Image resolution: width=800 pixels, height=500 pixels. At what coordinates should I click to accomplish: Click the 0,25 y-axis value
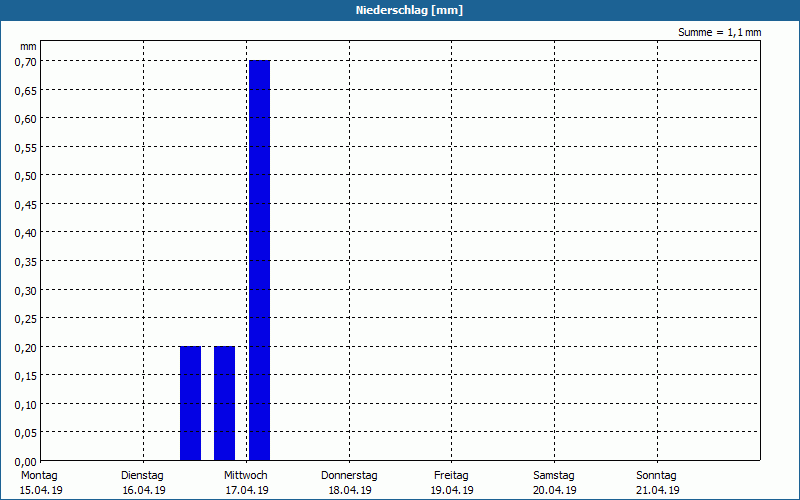(x=26, y=319)
